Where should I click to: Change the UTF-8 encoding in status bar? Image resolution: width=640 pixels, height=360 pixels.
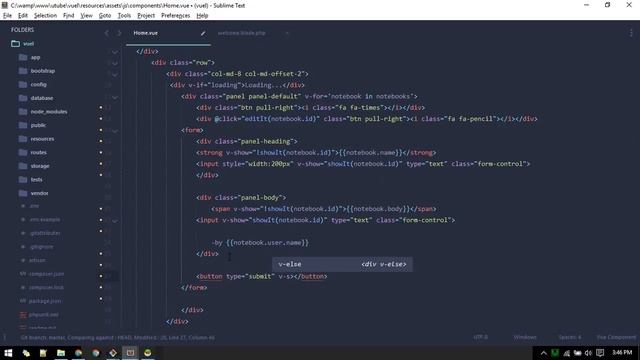pyautogui.click(x=480, y=337)
